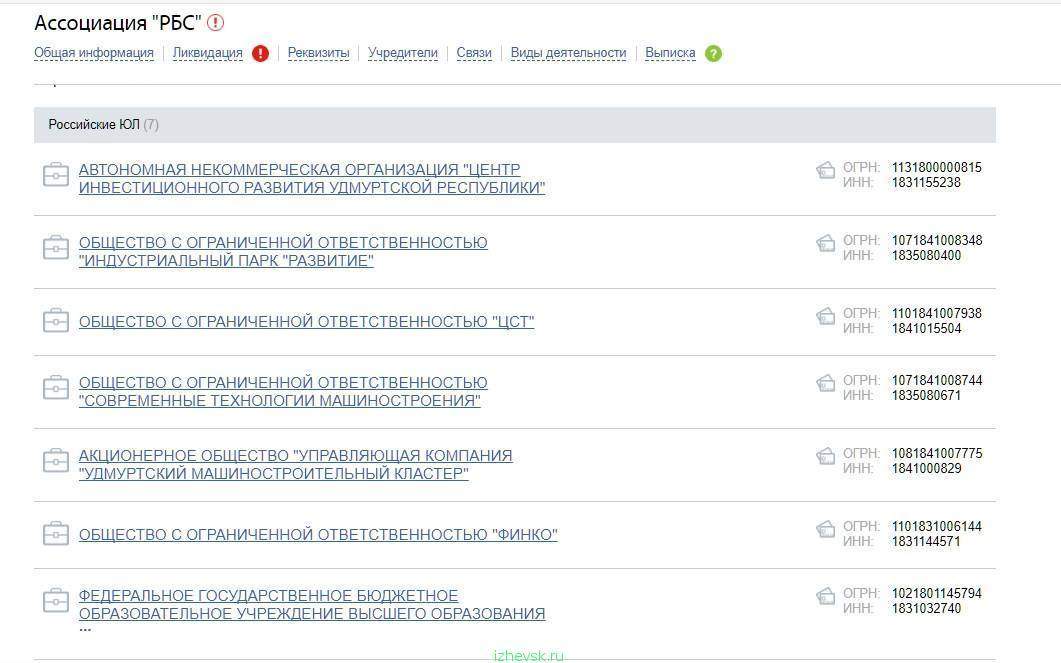Click the tag icon beside ОГРН 1071841008348

coord(826,243)
